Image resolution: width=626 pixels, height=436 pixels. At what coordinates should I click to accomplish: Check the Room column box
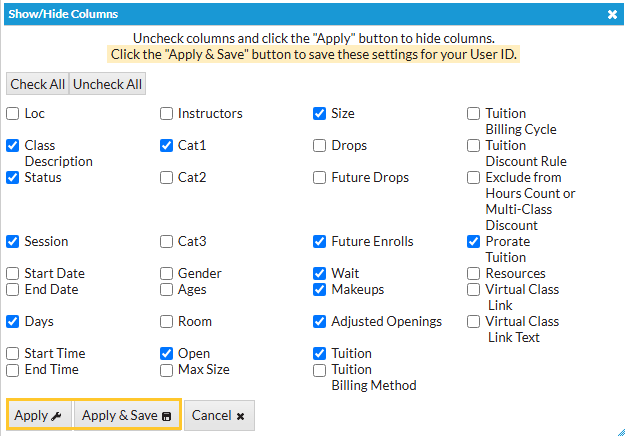point(167,322)
